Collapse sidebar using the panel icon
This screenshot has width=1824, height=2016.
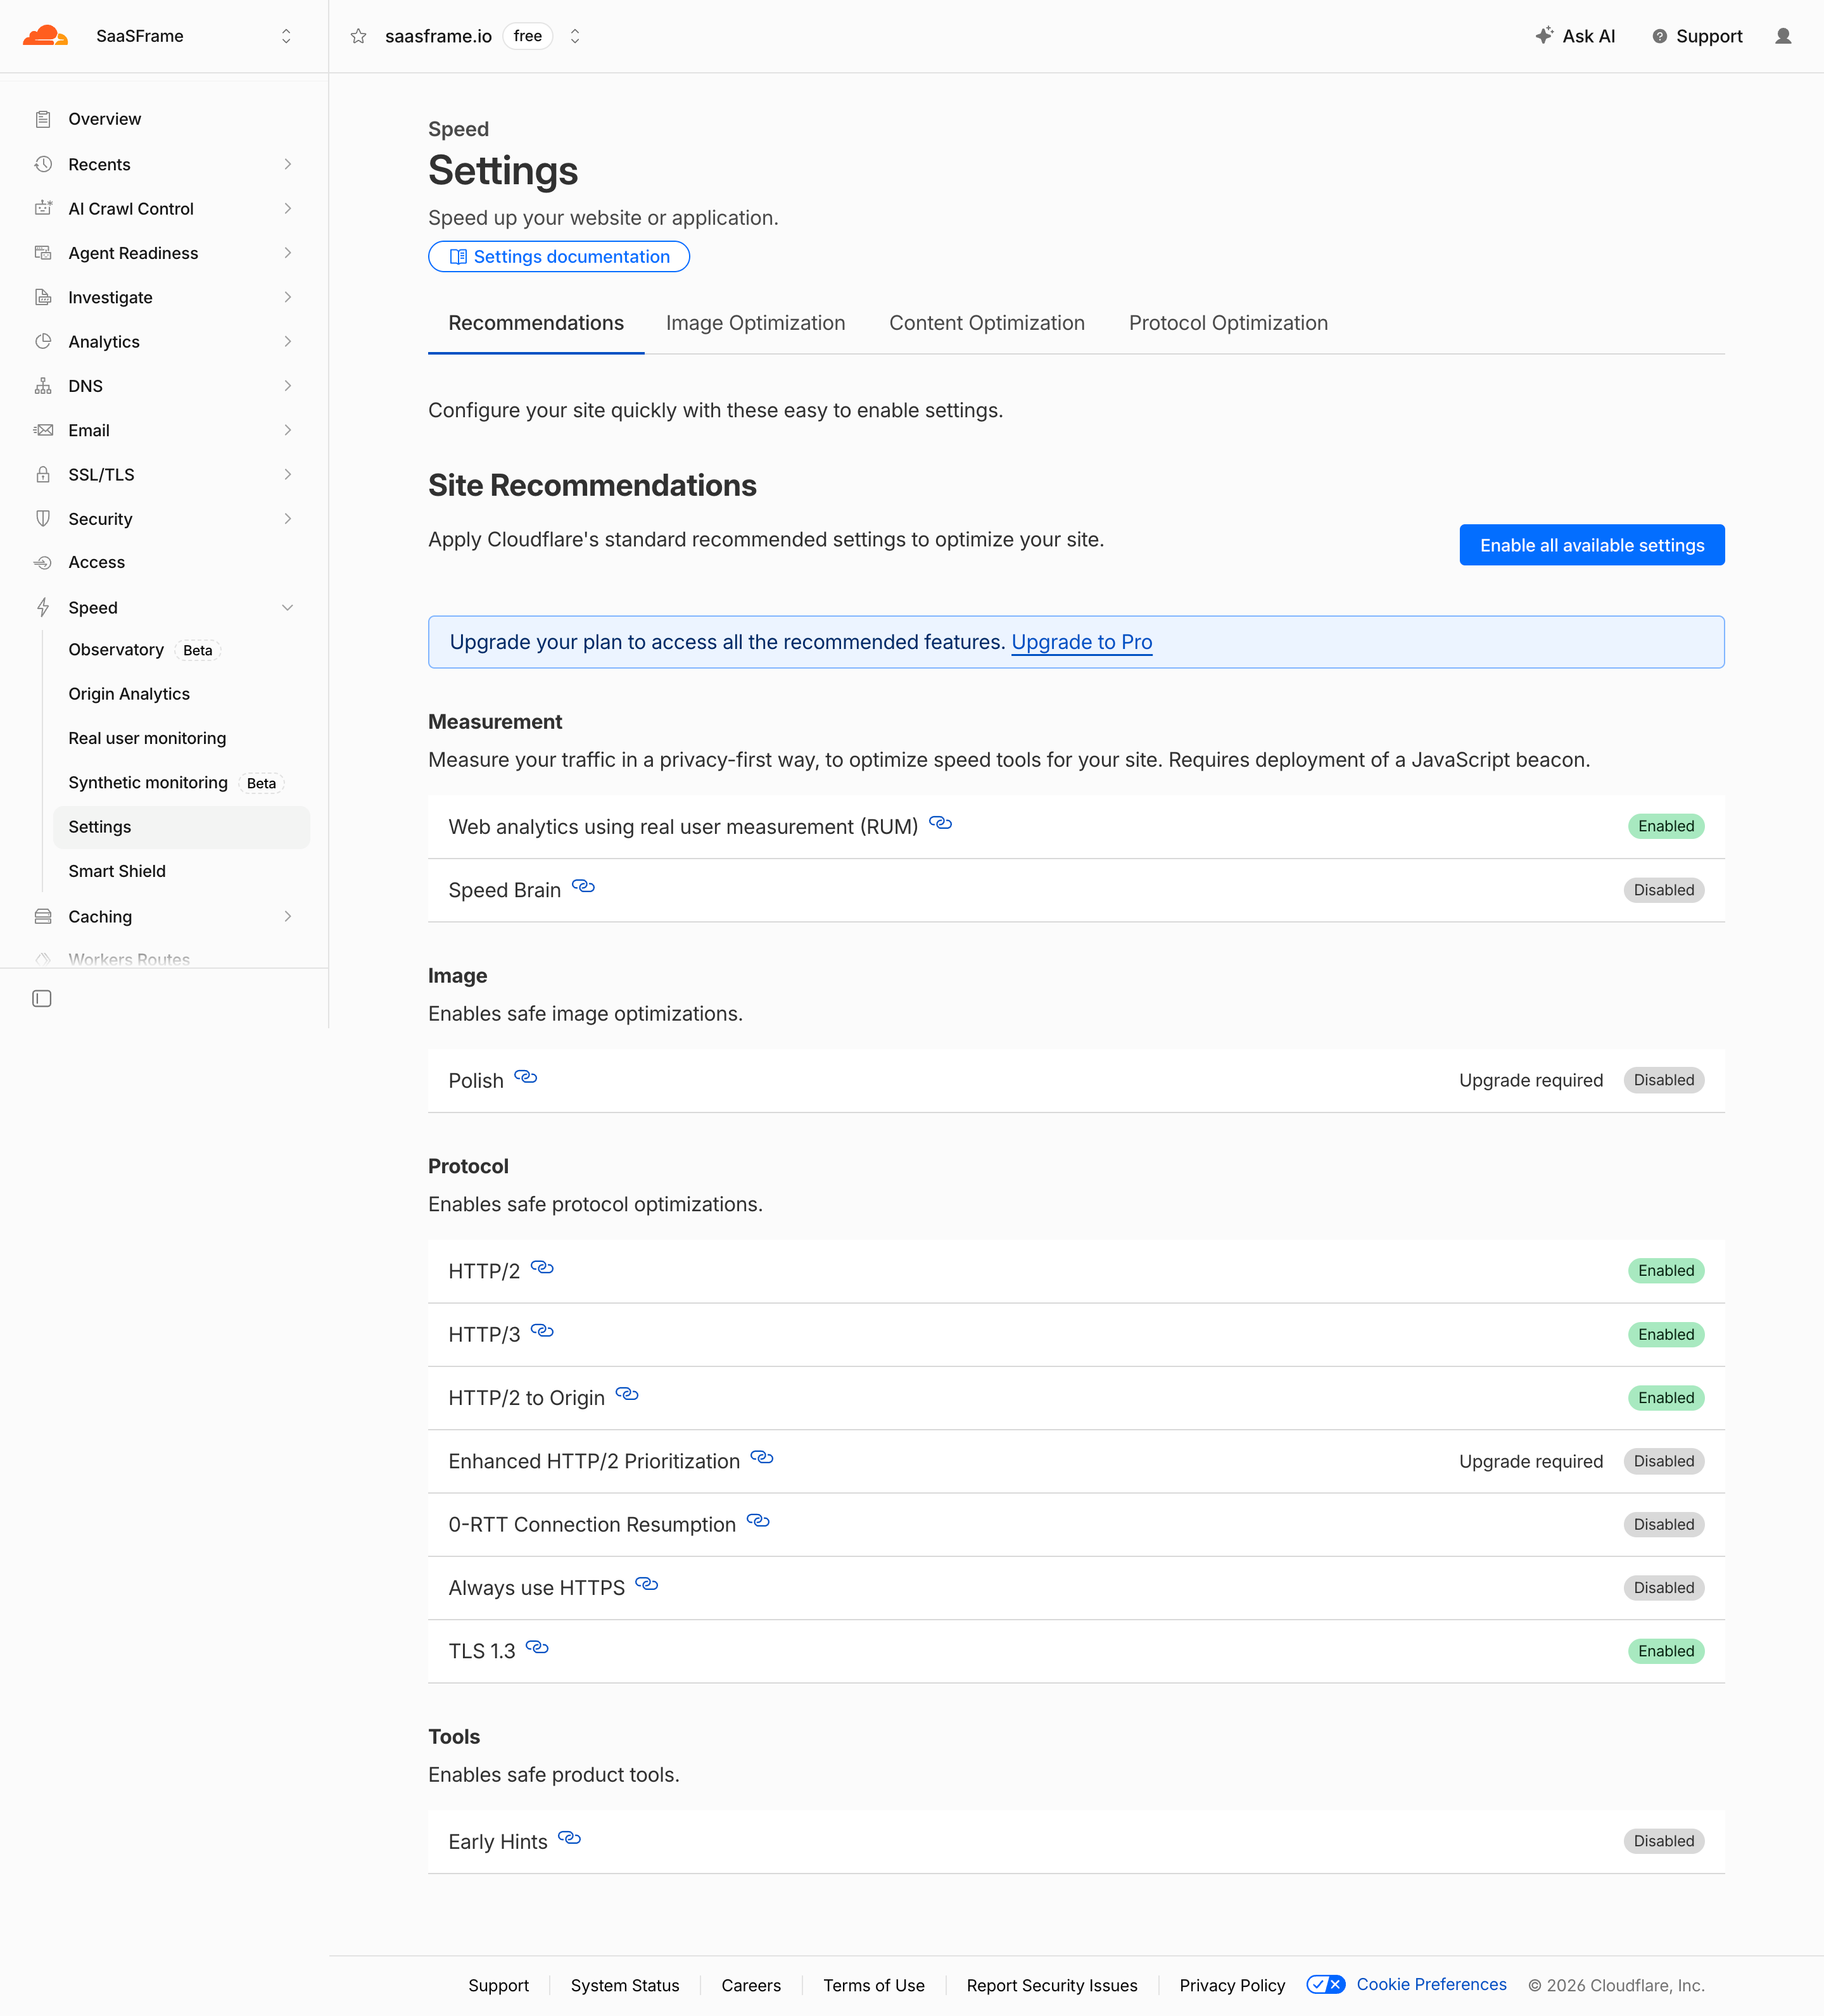tap(42, 998)
